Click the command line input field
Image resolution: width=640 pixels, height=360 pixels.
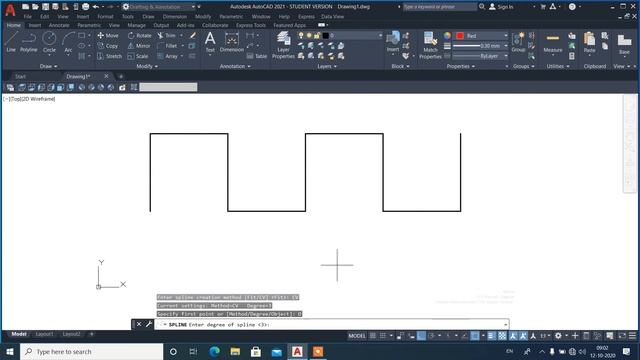tap(331, 324)
